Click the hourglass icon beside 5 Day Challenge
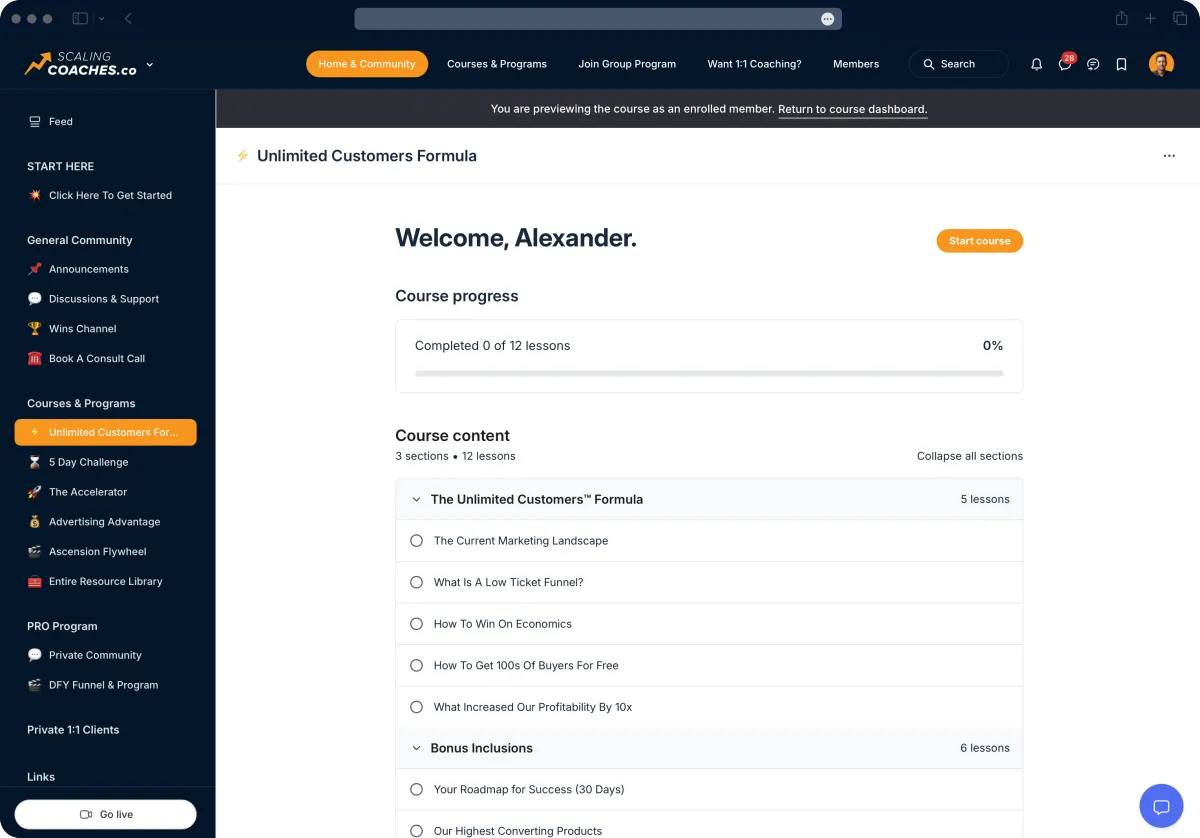The image size is (1200, 838). (x=35, y=462)
